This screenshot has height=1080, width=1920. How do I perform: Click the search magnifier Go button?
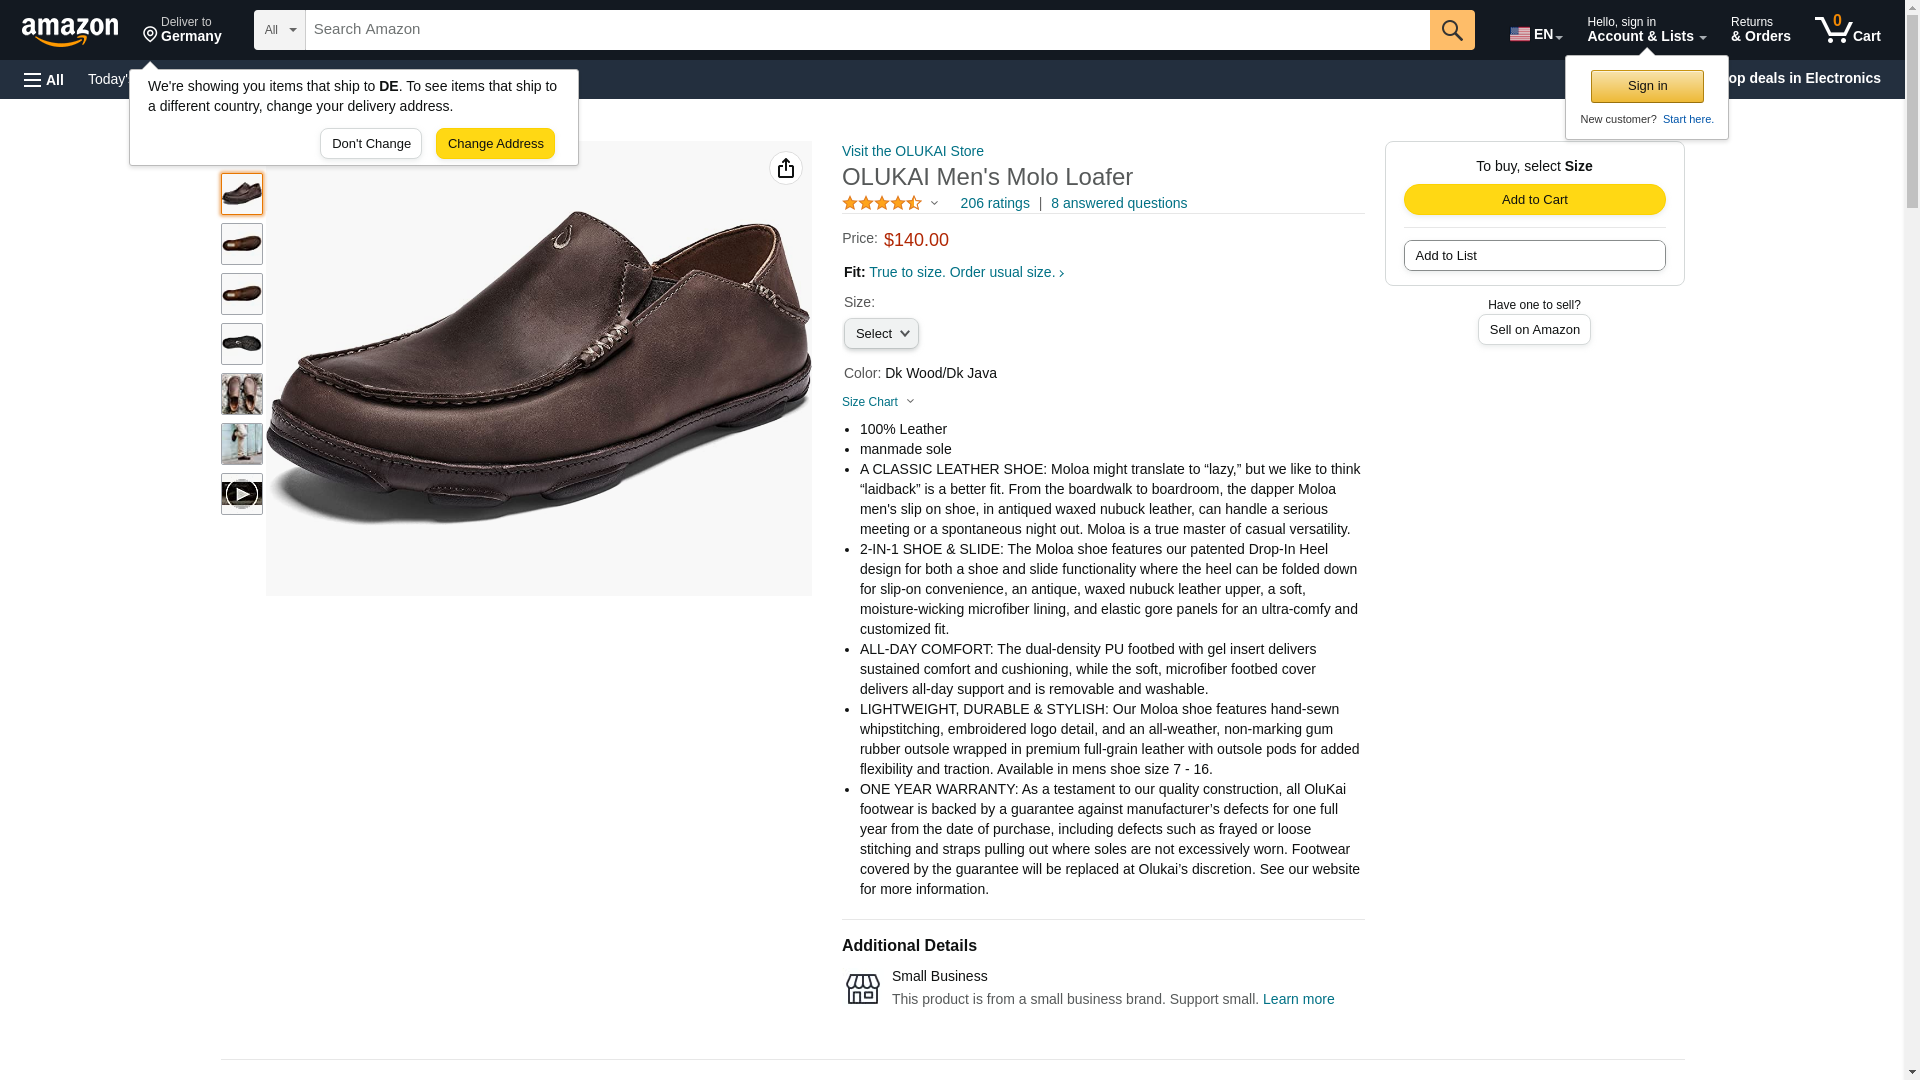point(1452,30)
